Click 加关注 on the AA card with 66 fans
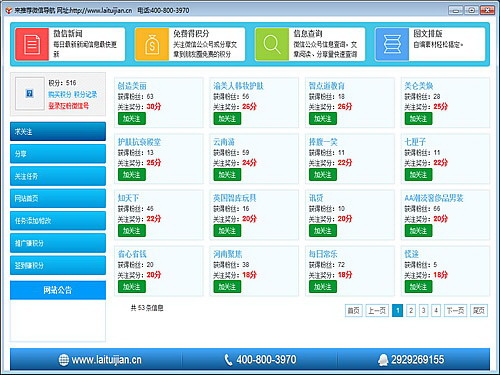Image resolution: width=500 pixels, height=375 pixels. click(419, 231)
